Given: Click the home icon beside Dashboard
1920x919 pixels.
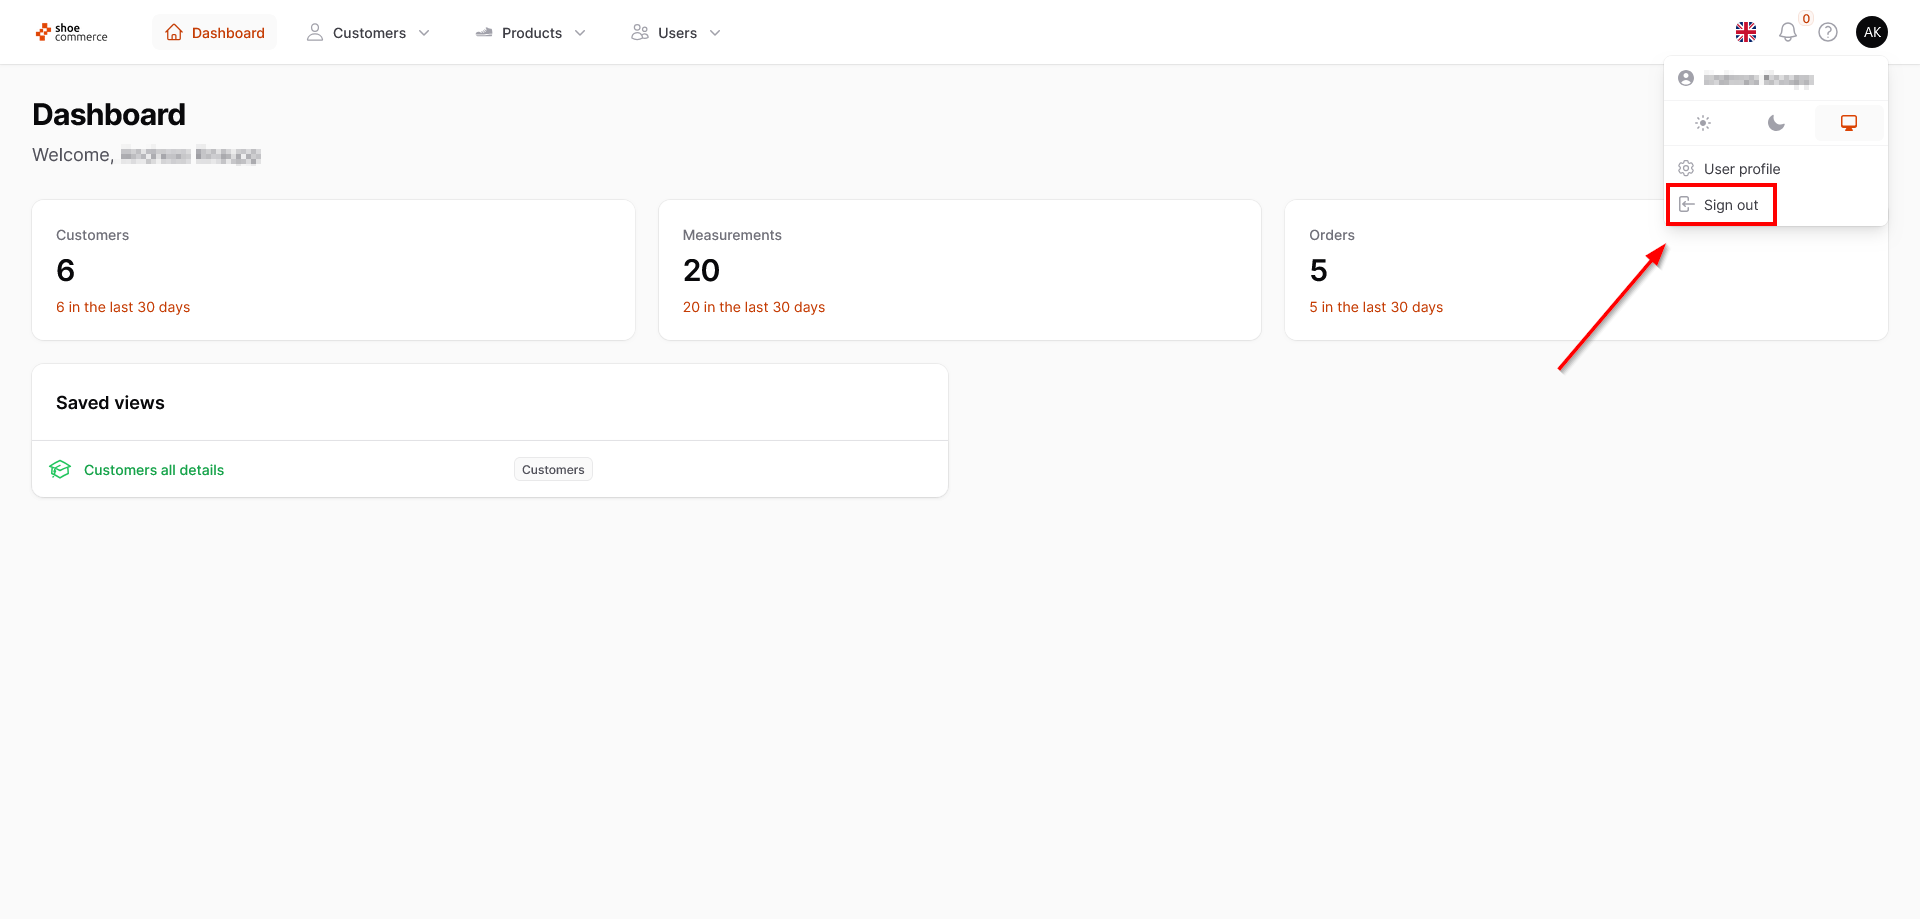Looking at the screenshot, I should [x=174, y=33].
